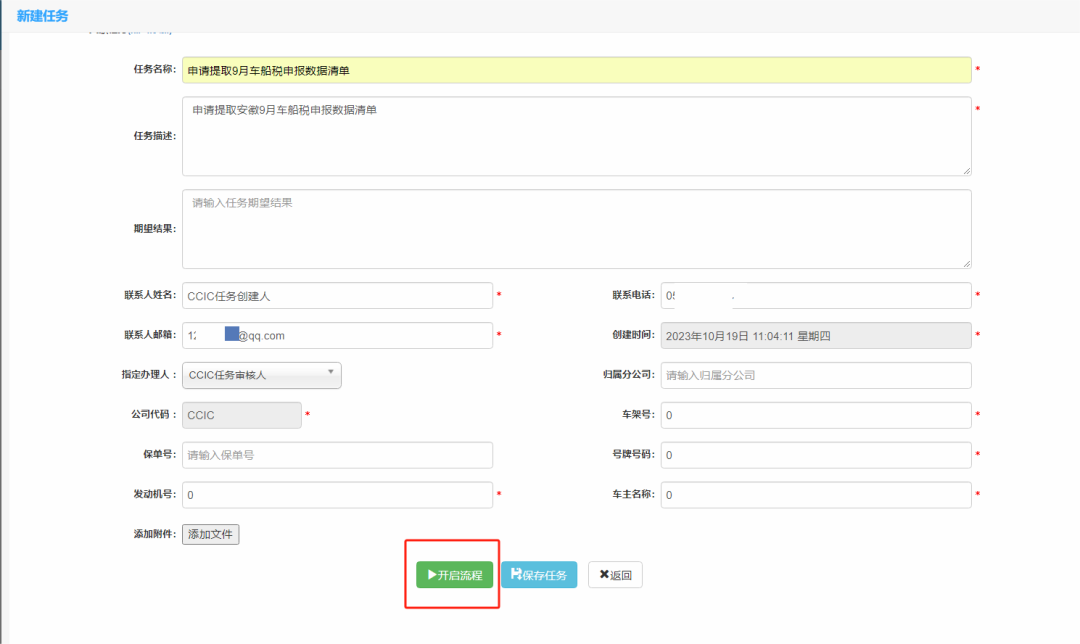Select the 联系人姓名 field
The height and width of the screenshot is (644, 1080).
click(x=337, y=296)
